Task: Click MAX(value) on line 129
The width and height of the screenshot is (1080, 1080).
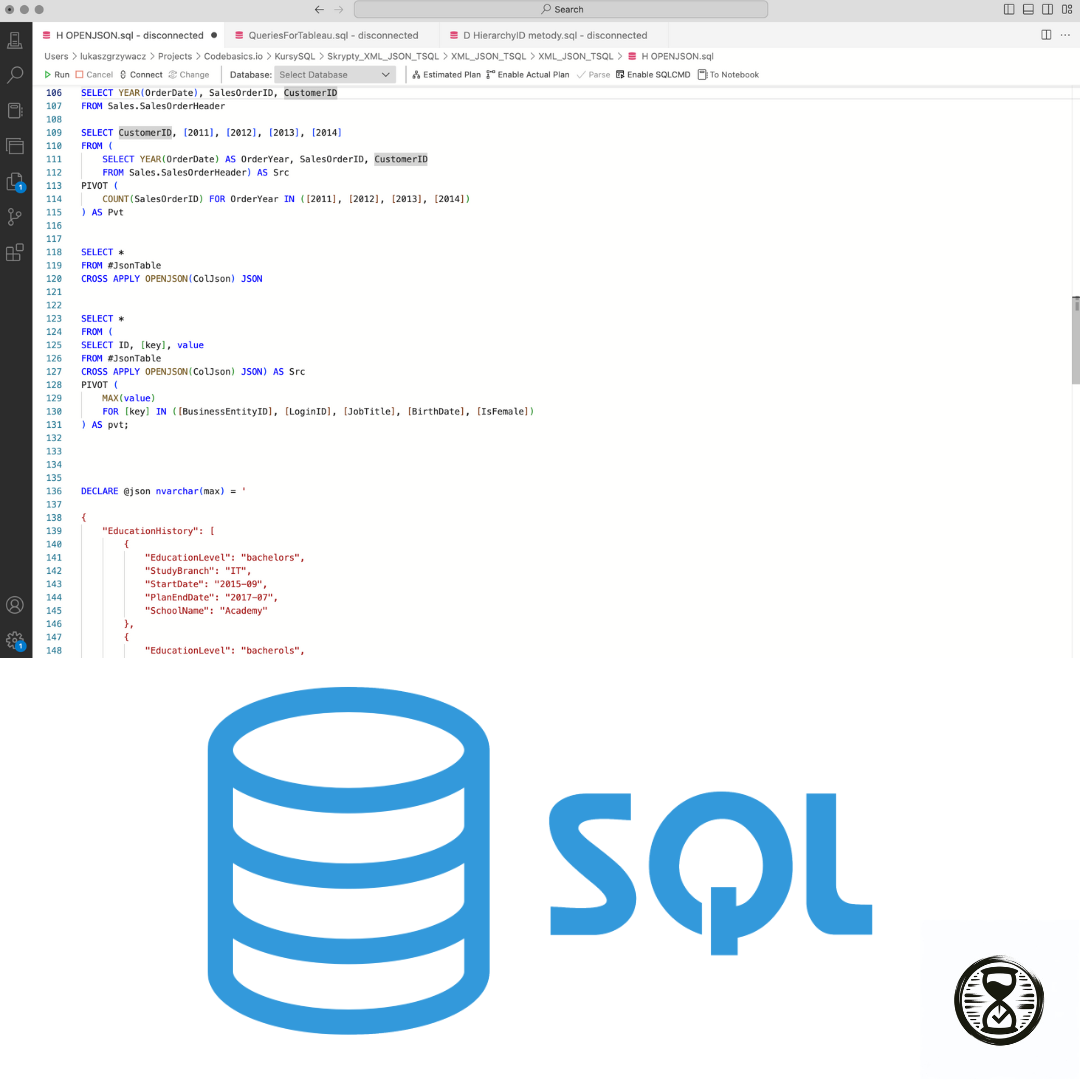Action: tap(129, 398)
